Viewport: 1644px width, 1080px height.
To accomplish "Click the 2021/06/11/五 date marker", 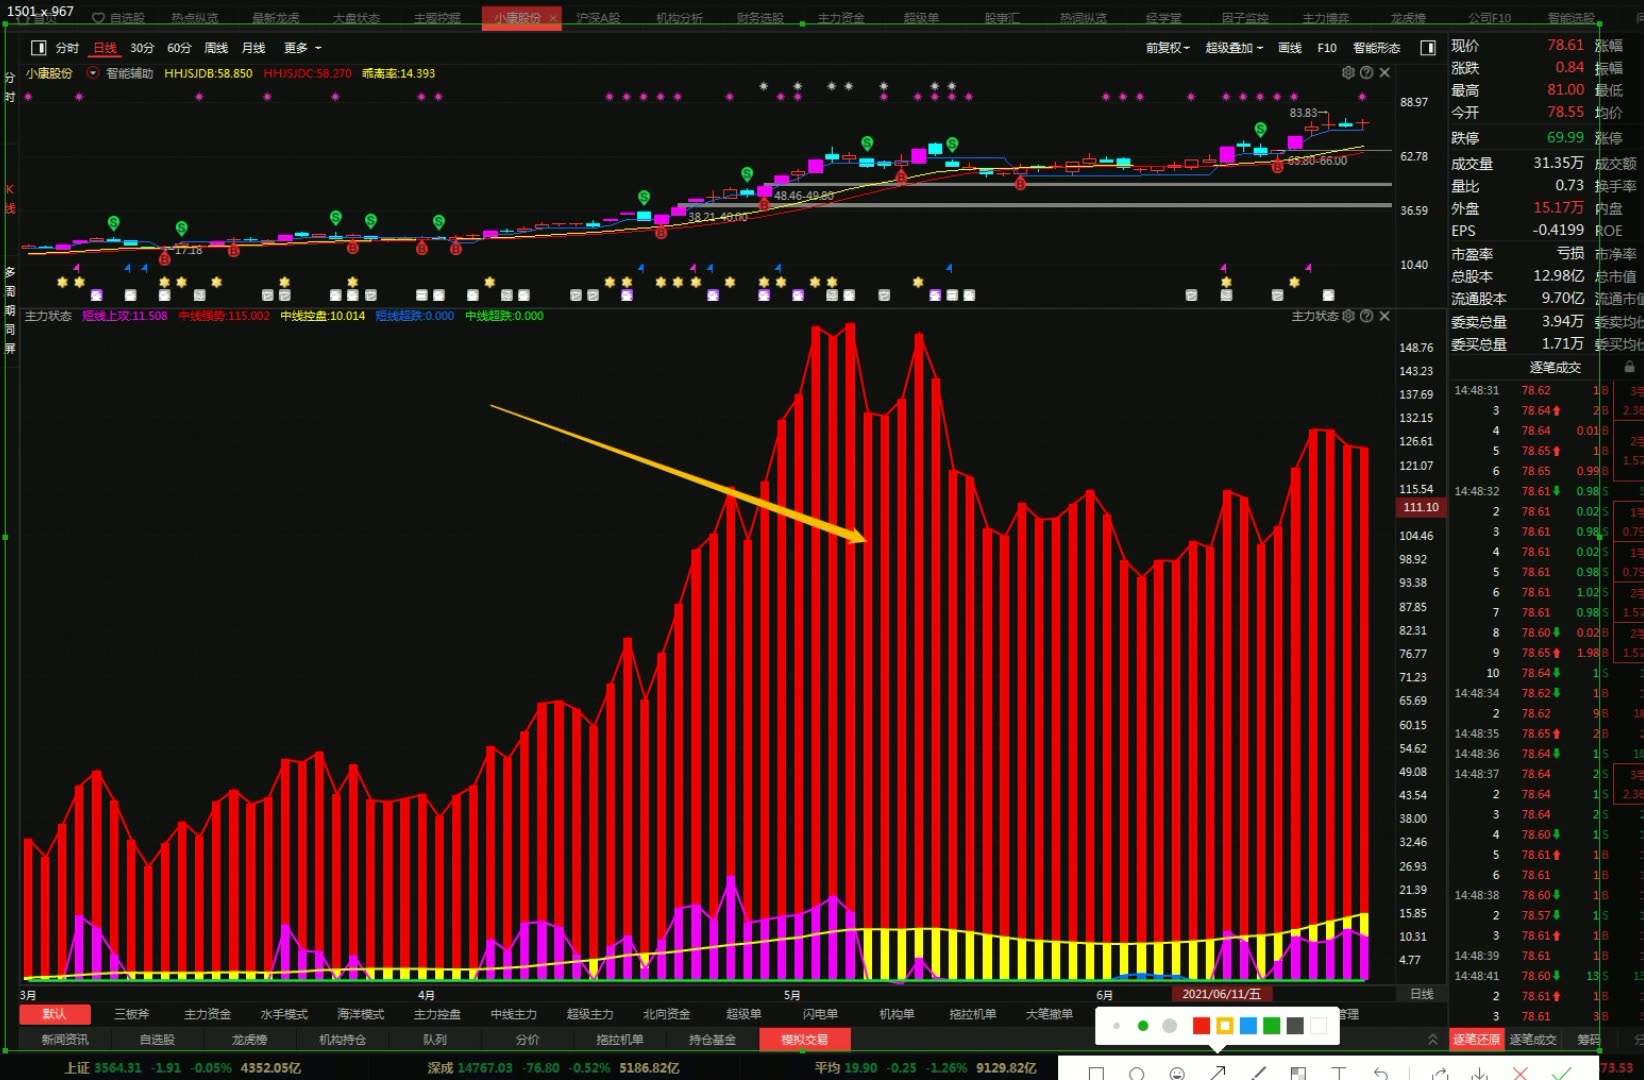I will (1221, 994).
